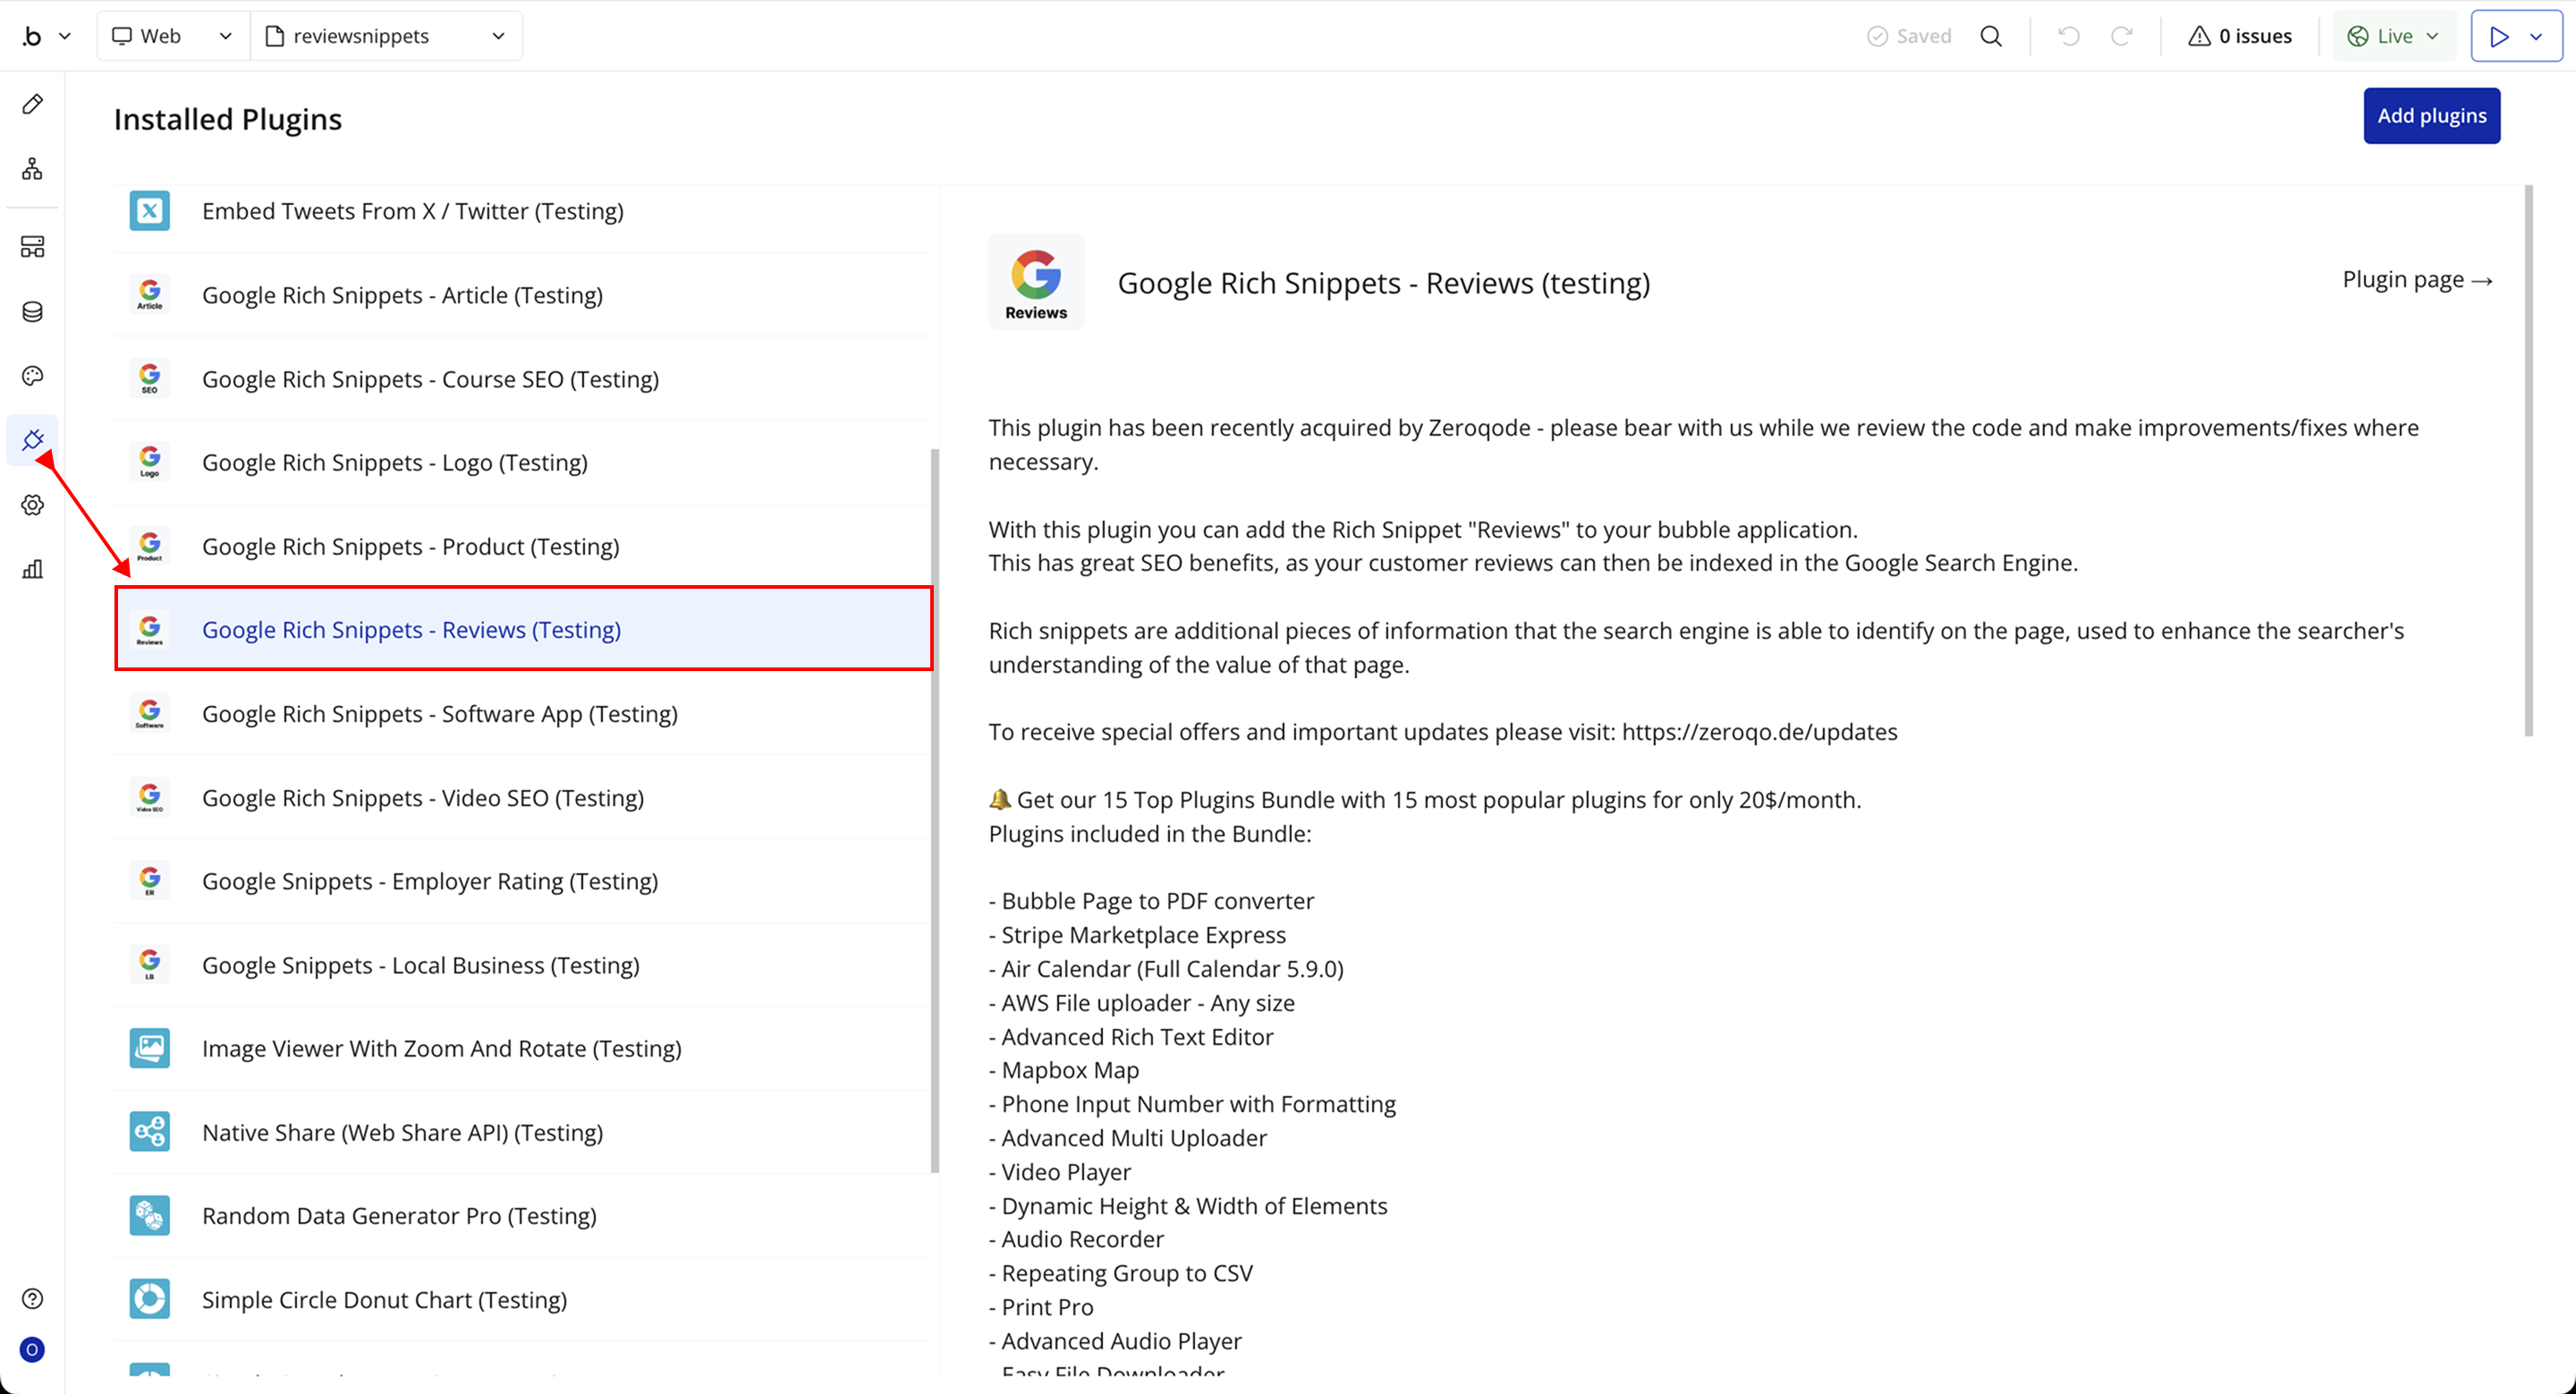Open the help question mark icon
Screen dimensions: 2576x1394
(33, 1298)
